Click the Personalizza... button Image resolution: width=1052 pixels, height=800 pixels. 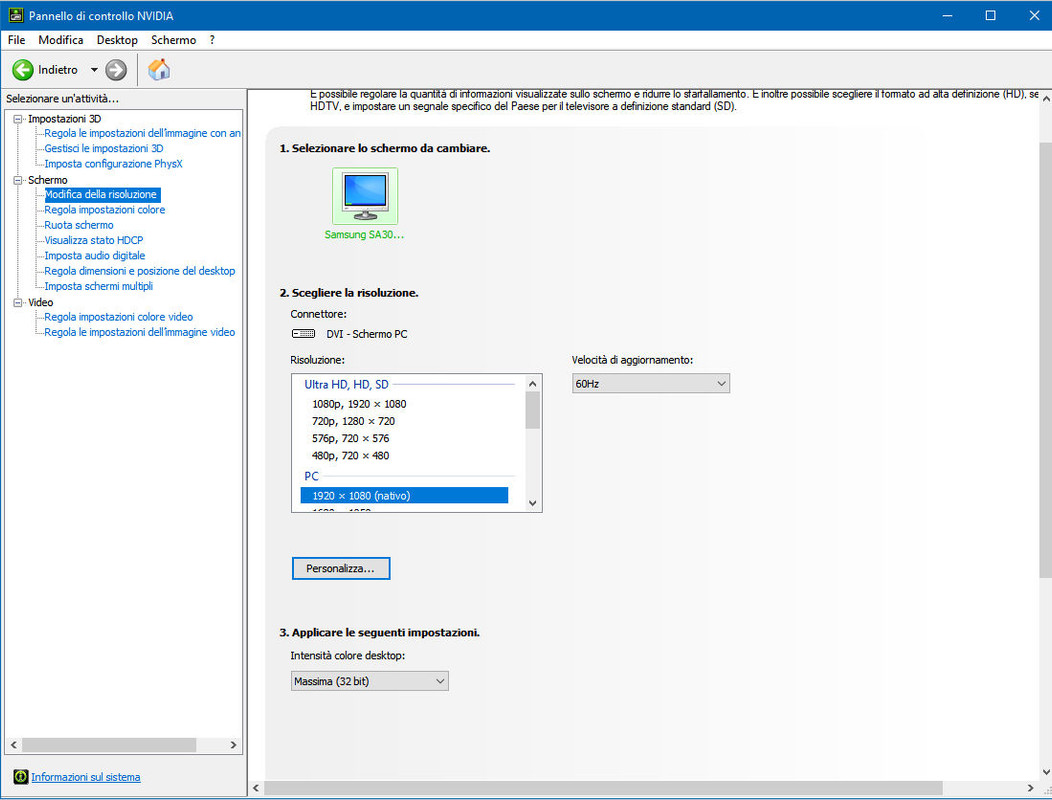(x=341, y=568)
